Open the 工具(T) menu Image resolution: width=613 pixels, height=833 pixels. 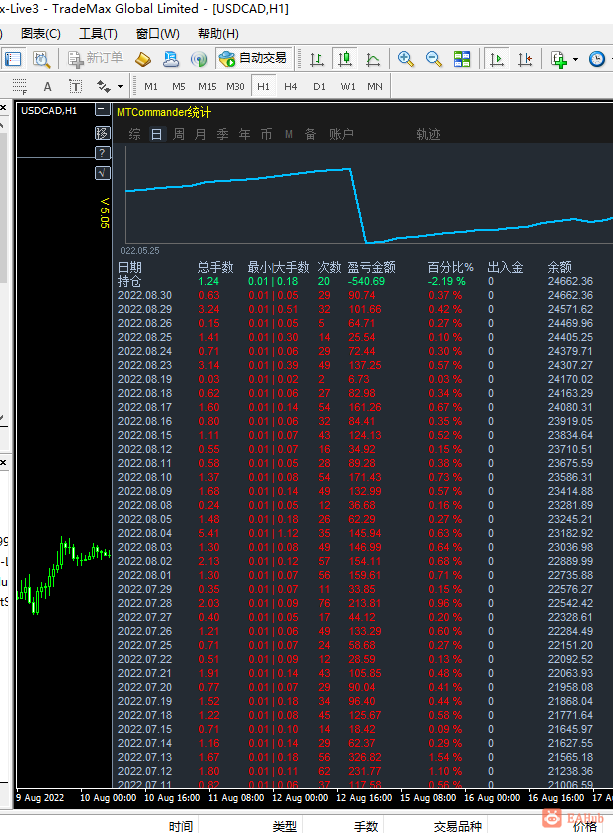98,34
